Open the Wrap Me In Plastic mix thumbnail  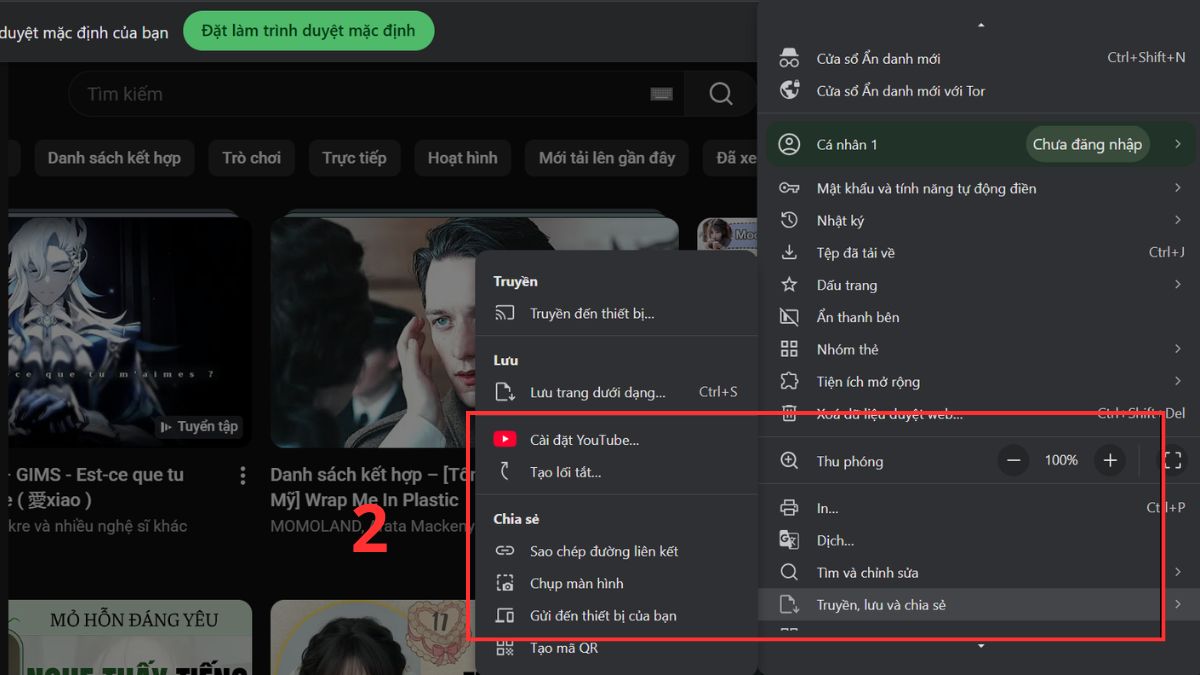[474, 332]
